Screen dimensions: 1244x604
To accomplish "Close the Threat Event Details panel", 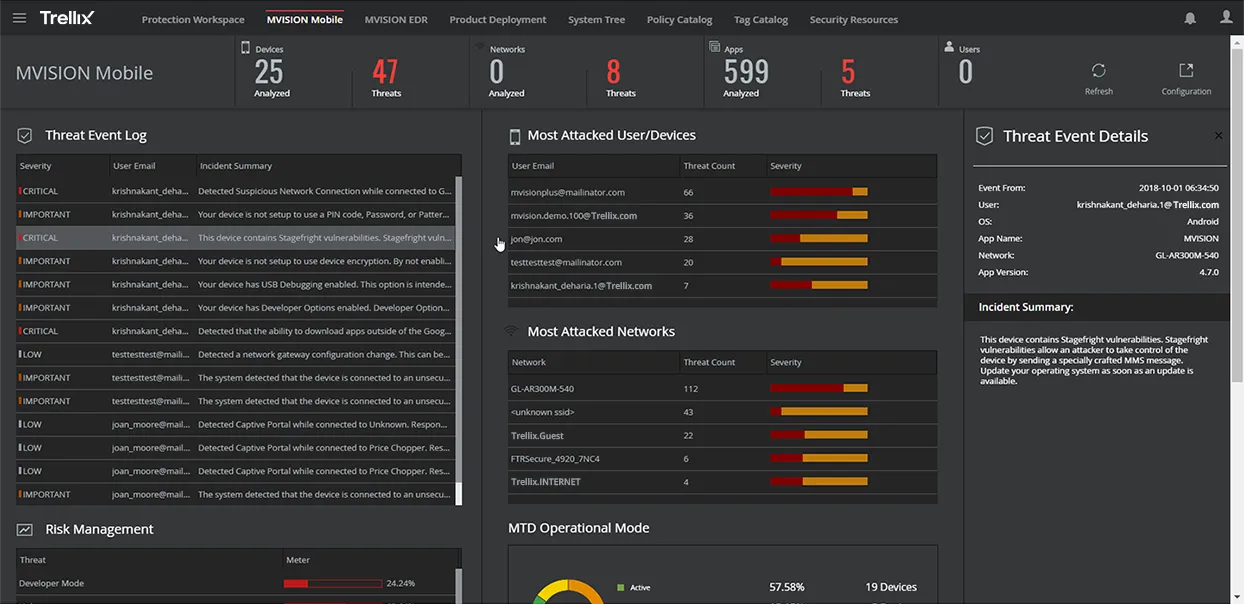I will click(1218, 136).
